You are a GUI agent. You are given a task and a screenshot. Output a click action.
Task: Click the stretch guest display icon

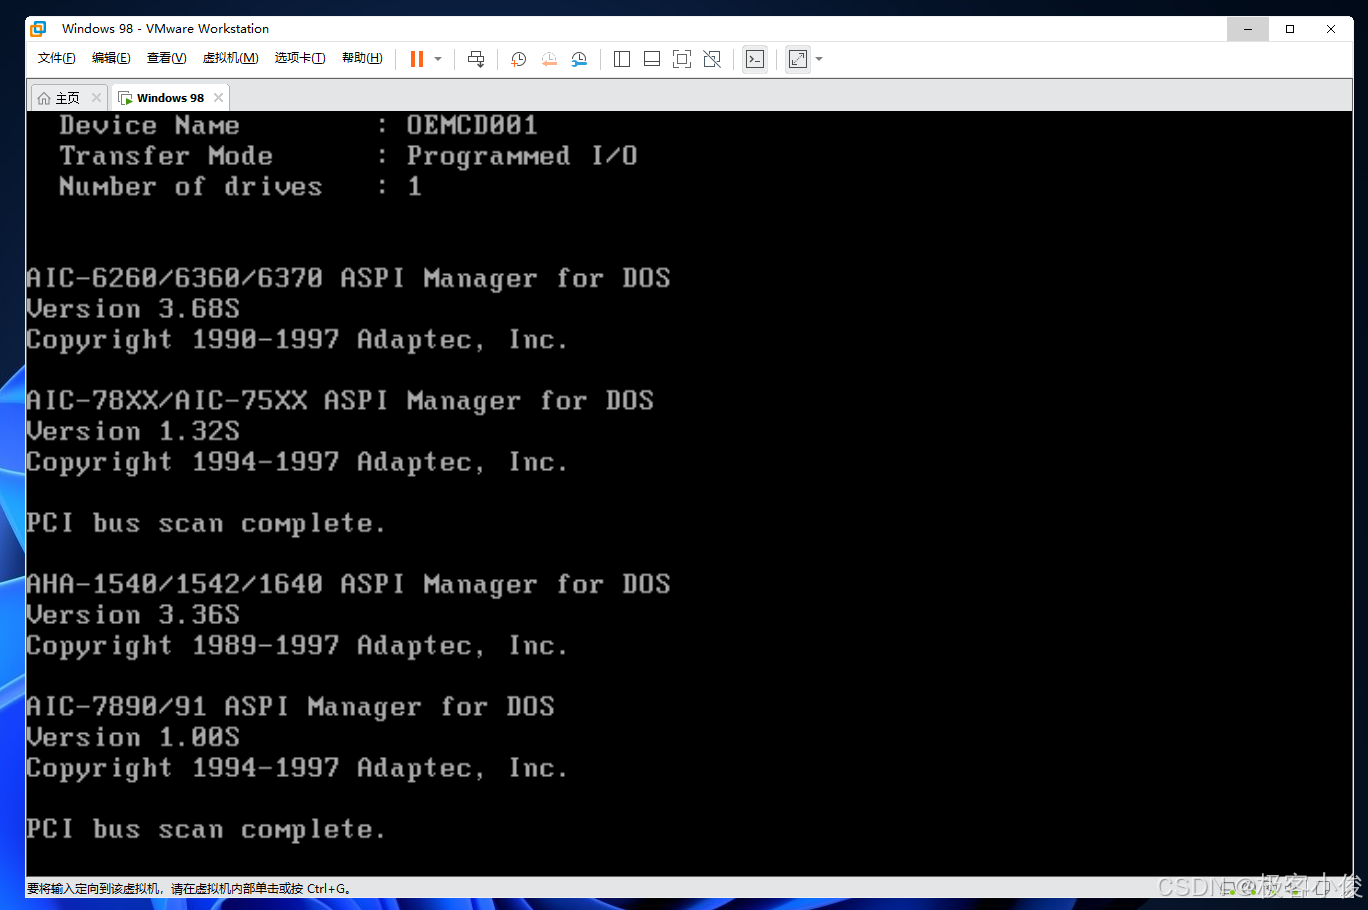pyautogui.click(x=798, y=59)
